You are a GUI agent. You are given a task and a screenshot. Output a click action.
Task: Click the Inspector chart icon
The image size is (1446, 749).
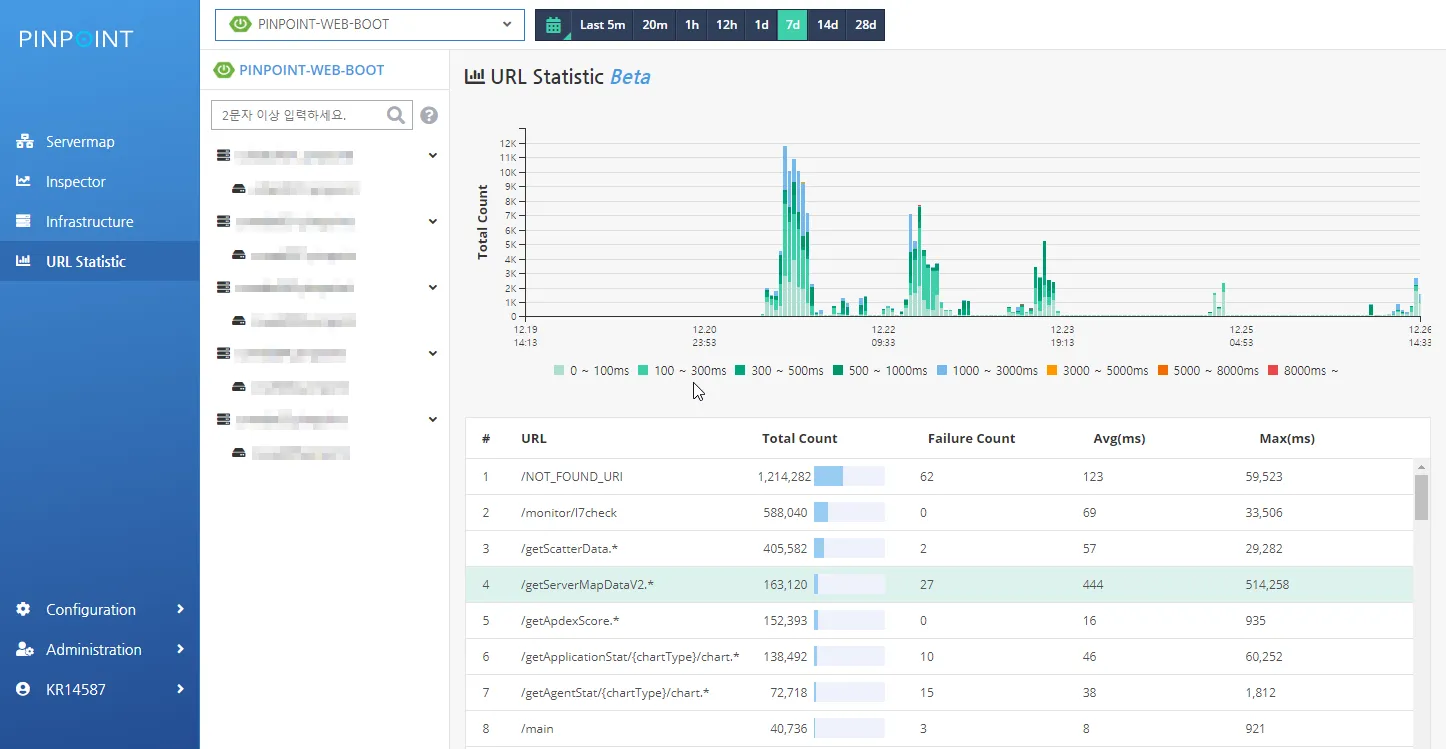[24, 182]
